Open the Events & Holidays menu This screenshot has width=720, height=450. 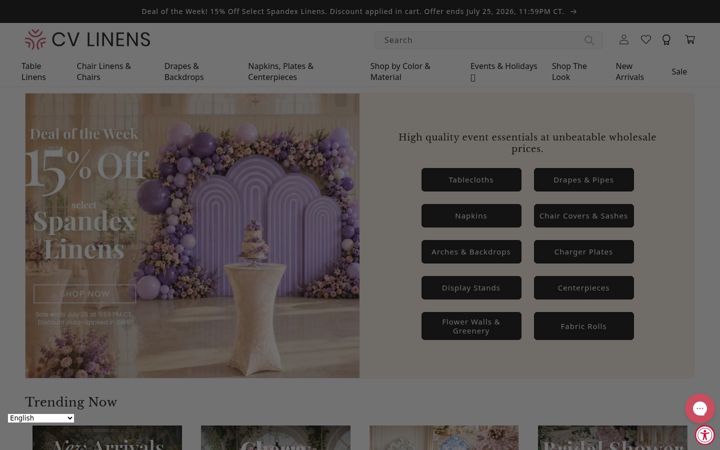click(503, 72)
